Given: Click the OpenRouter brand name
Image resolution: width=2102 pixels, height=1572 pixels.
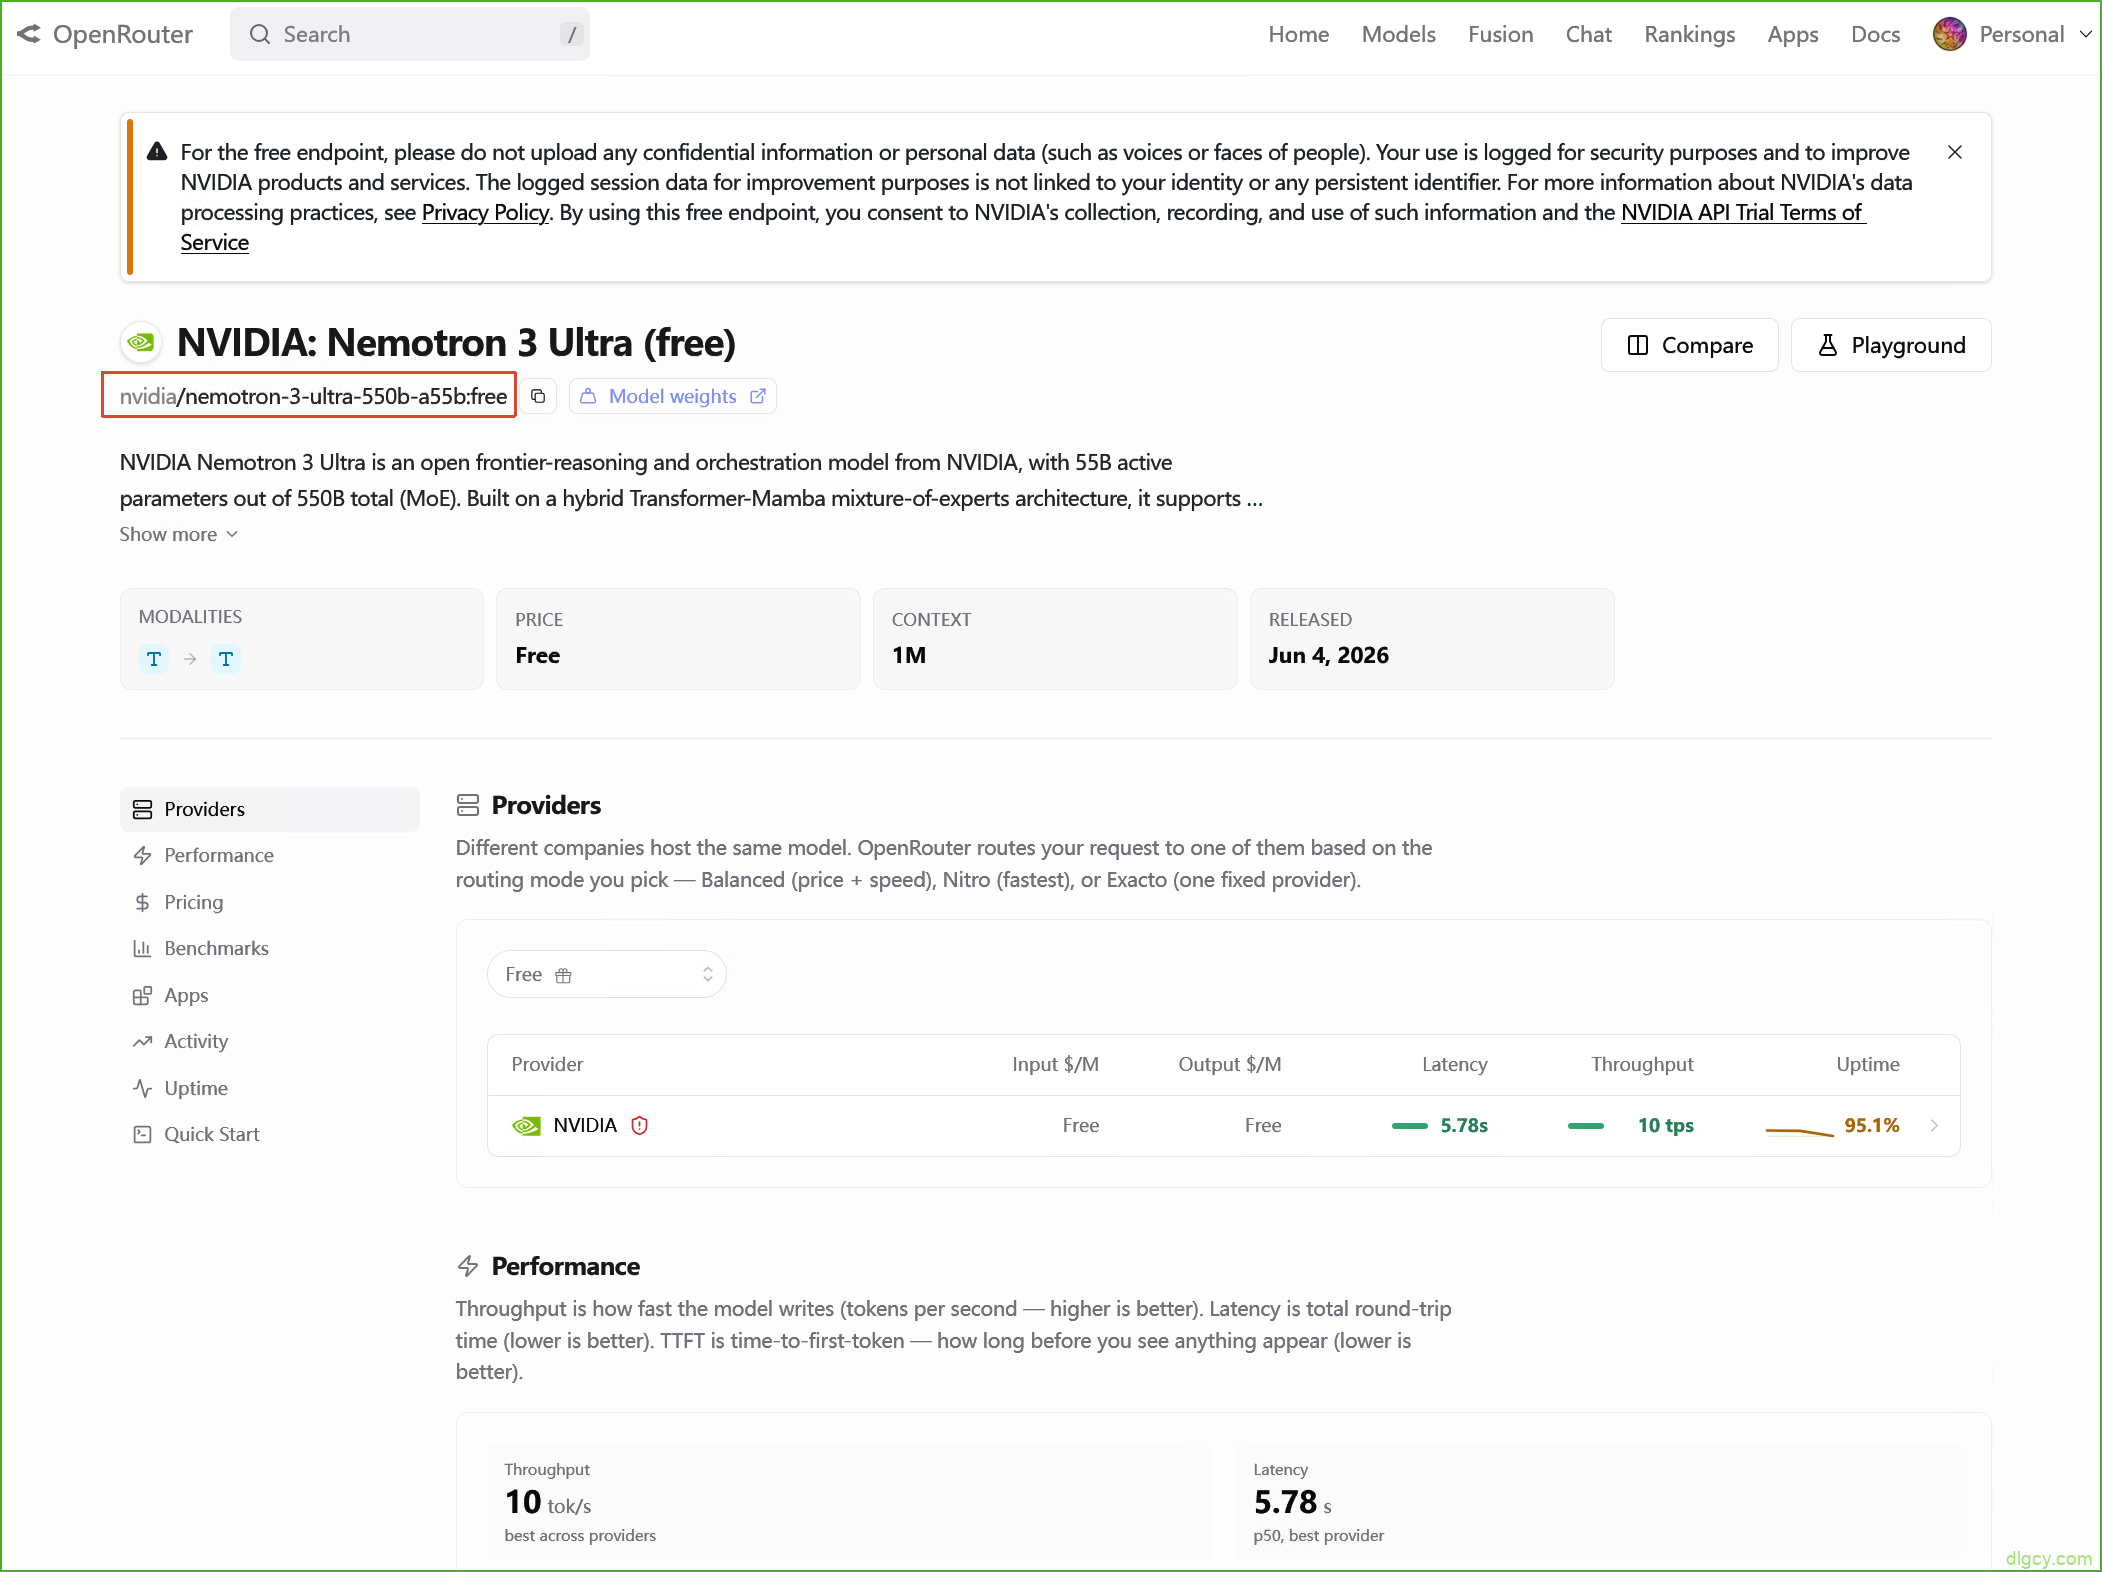Looking at the screenshot, I should coord(123,34).
